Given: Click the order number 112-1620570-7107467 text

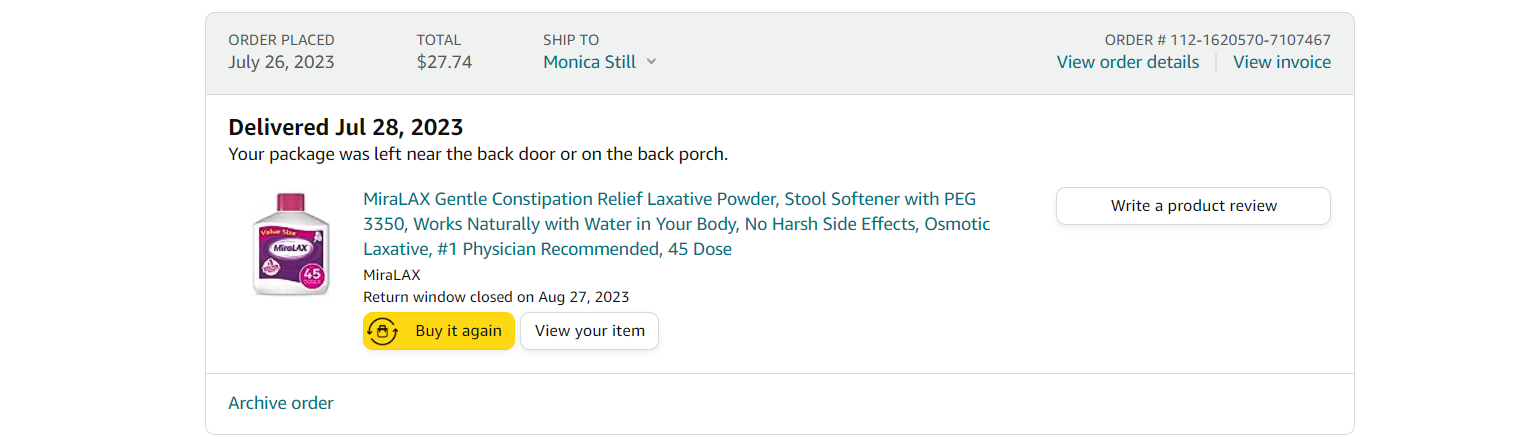Looking at the screenshot, I should (1217, 40).
